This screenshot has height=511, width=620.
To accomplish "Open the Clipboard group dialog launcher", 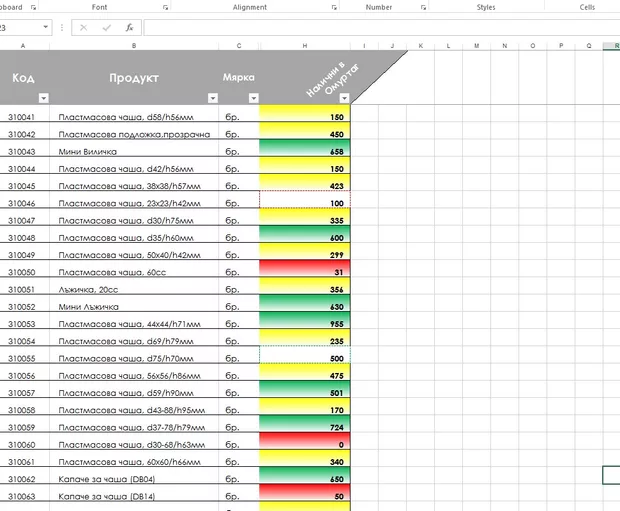I will click(x=33, y=7).
